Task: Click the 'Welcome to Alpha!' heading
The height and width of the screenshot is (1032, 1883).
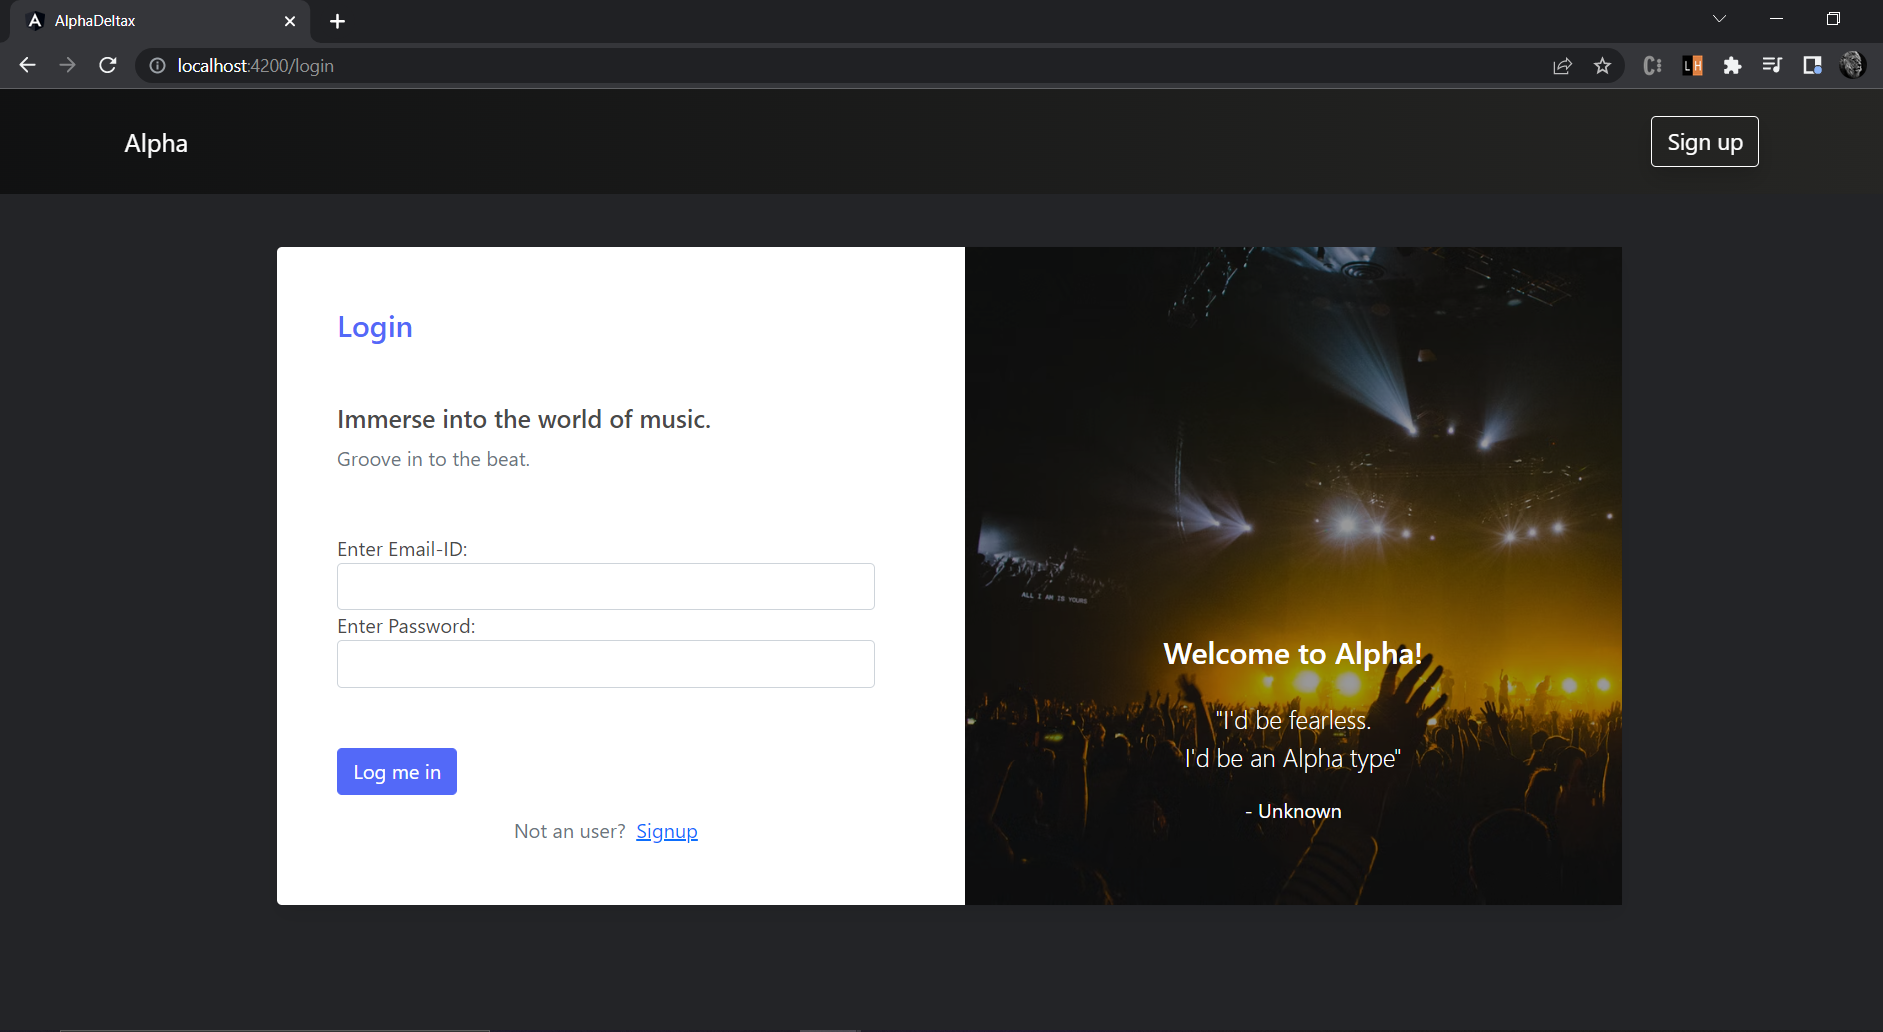Action: pos(1293,654)
